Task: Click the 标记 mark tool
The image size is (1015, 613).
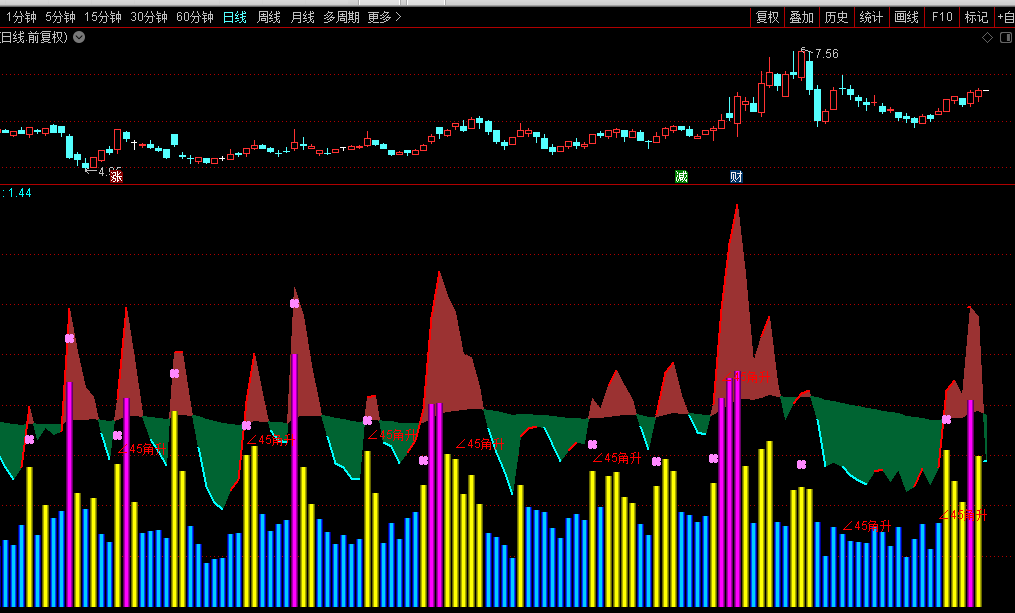Action: [975, 17]
